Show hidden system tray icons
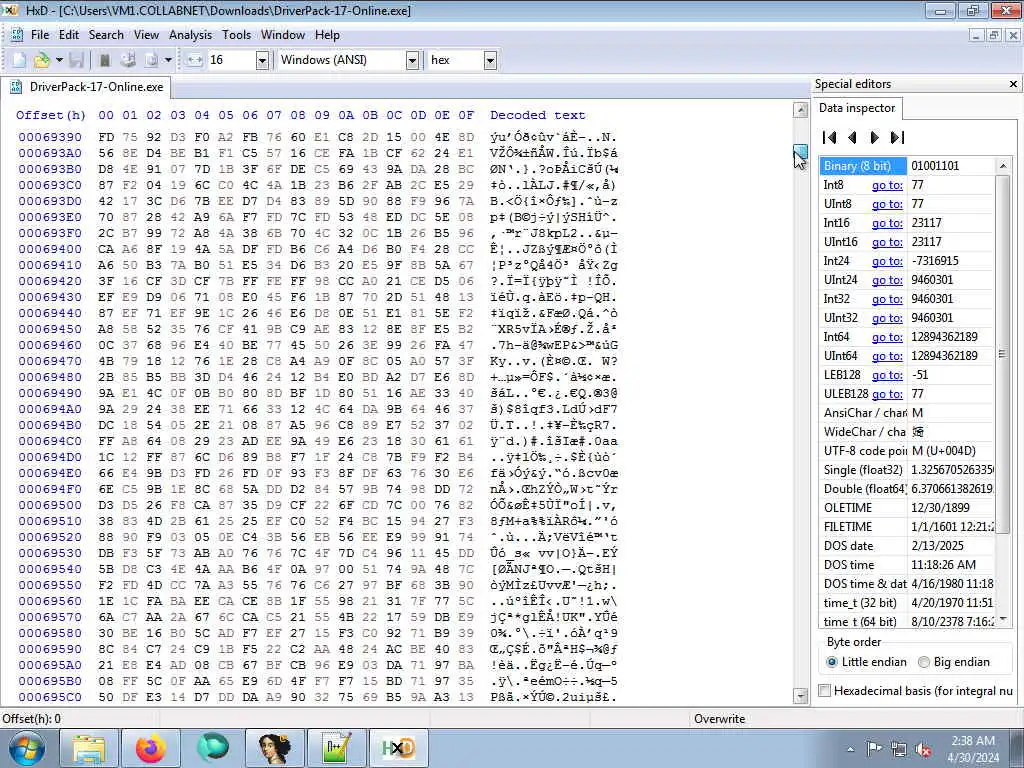The width and height of the screenshot is (1024, 768). [850, 749]
